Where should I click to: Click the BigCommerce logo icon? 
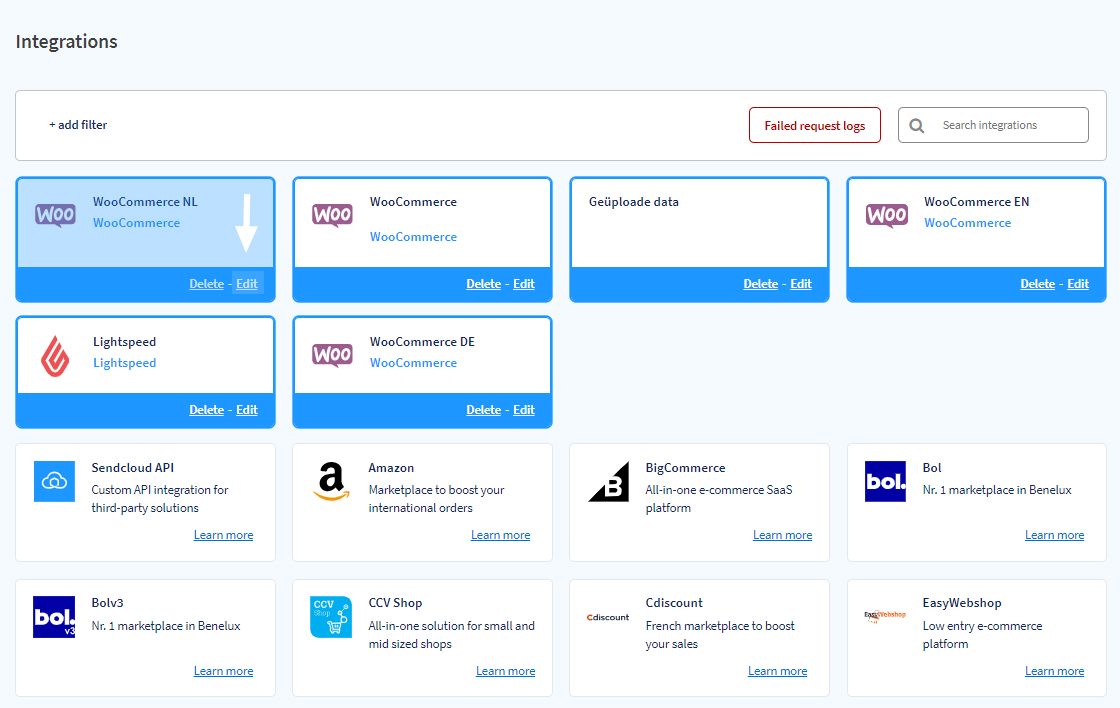tap(609, 482)
